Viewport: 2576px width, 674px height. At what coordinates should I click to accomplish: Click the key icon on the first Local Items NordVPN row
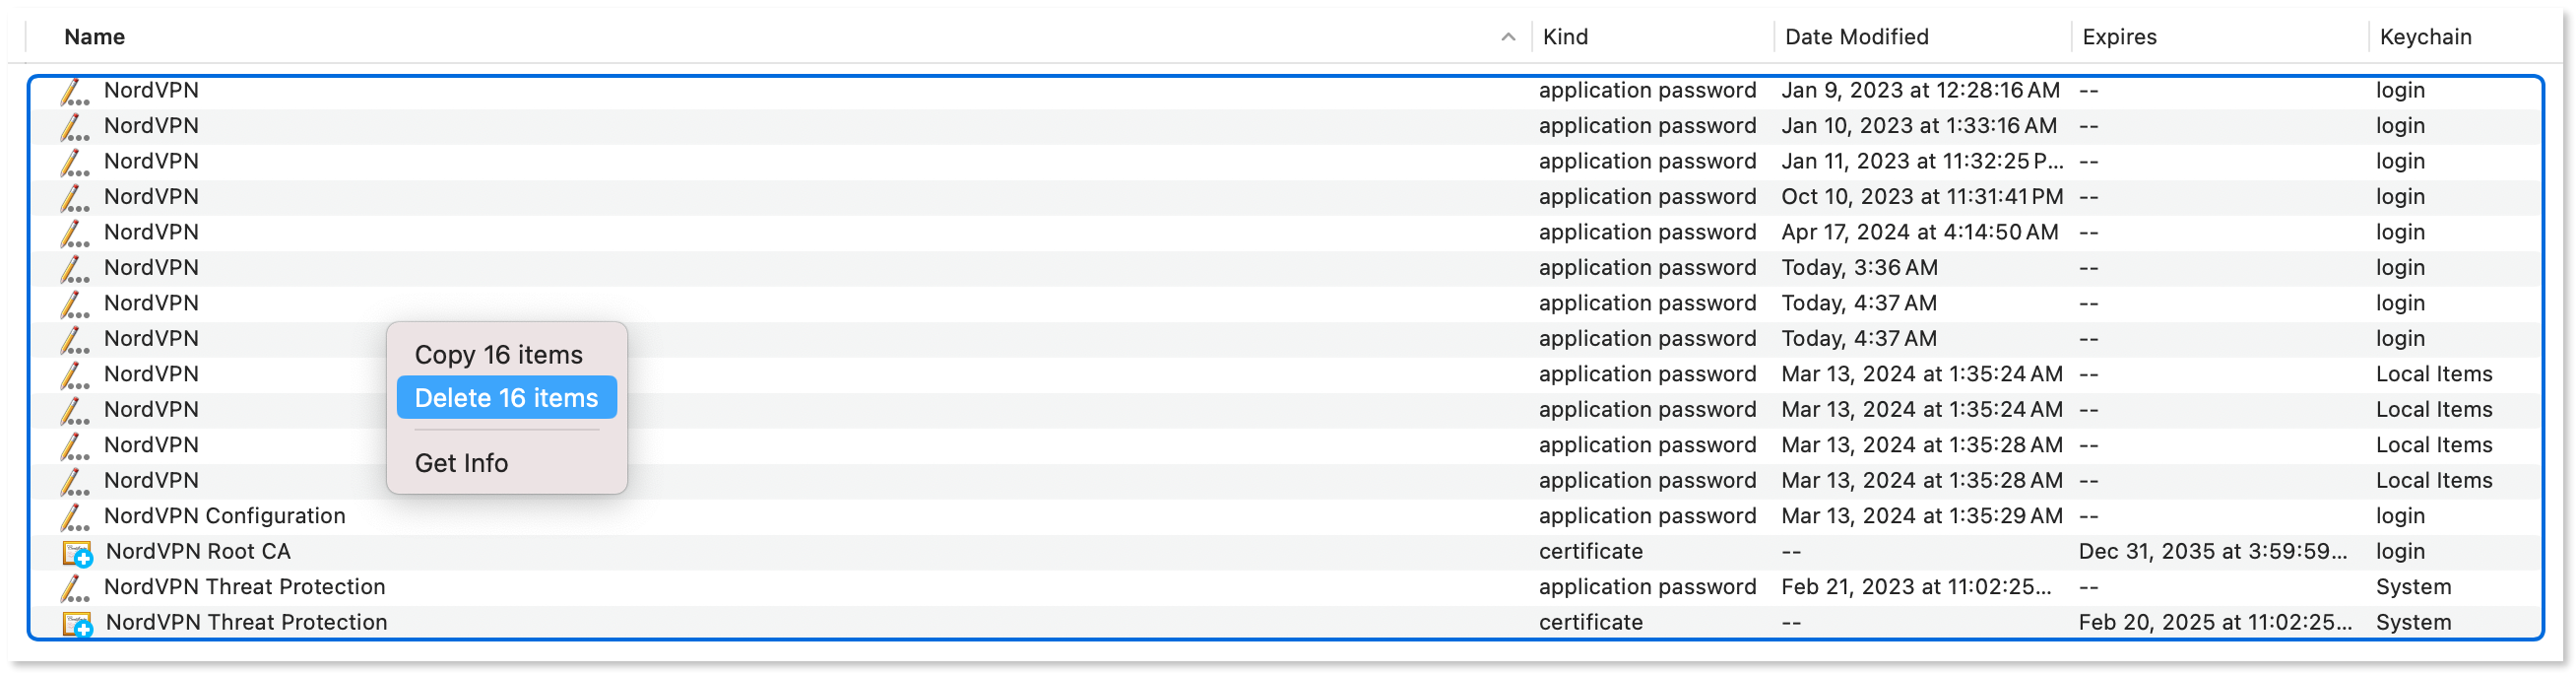pos(75,374)
